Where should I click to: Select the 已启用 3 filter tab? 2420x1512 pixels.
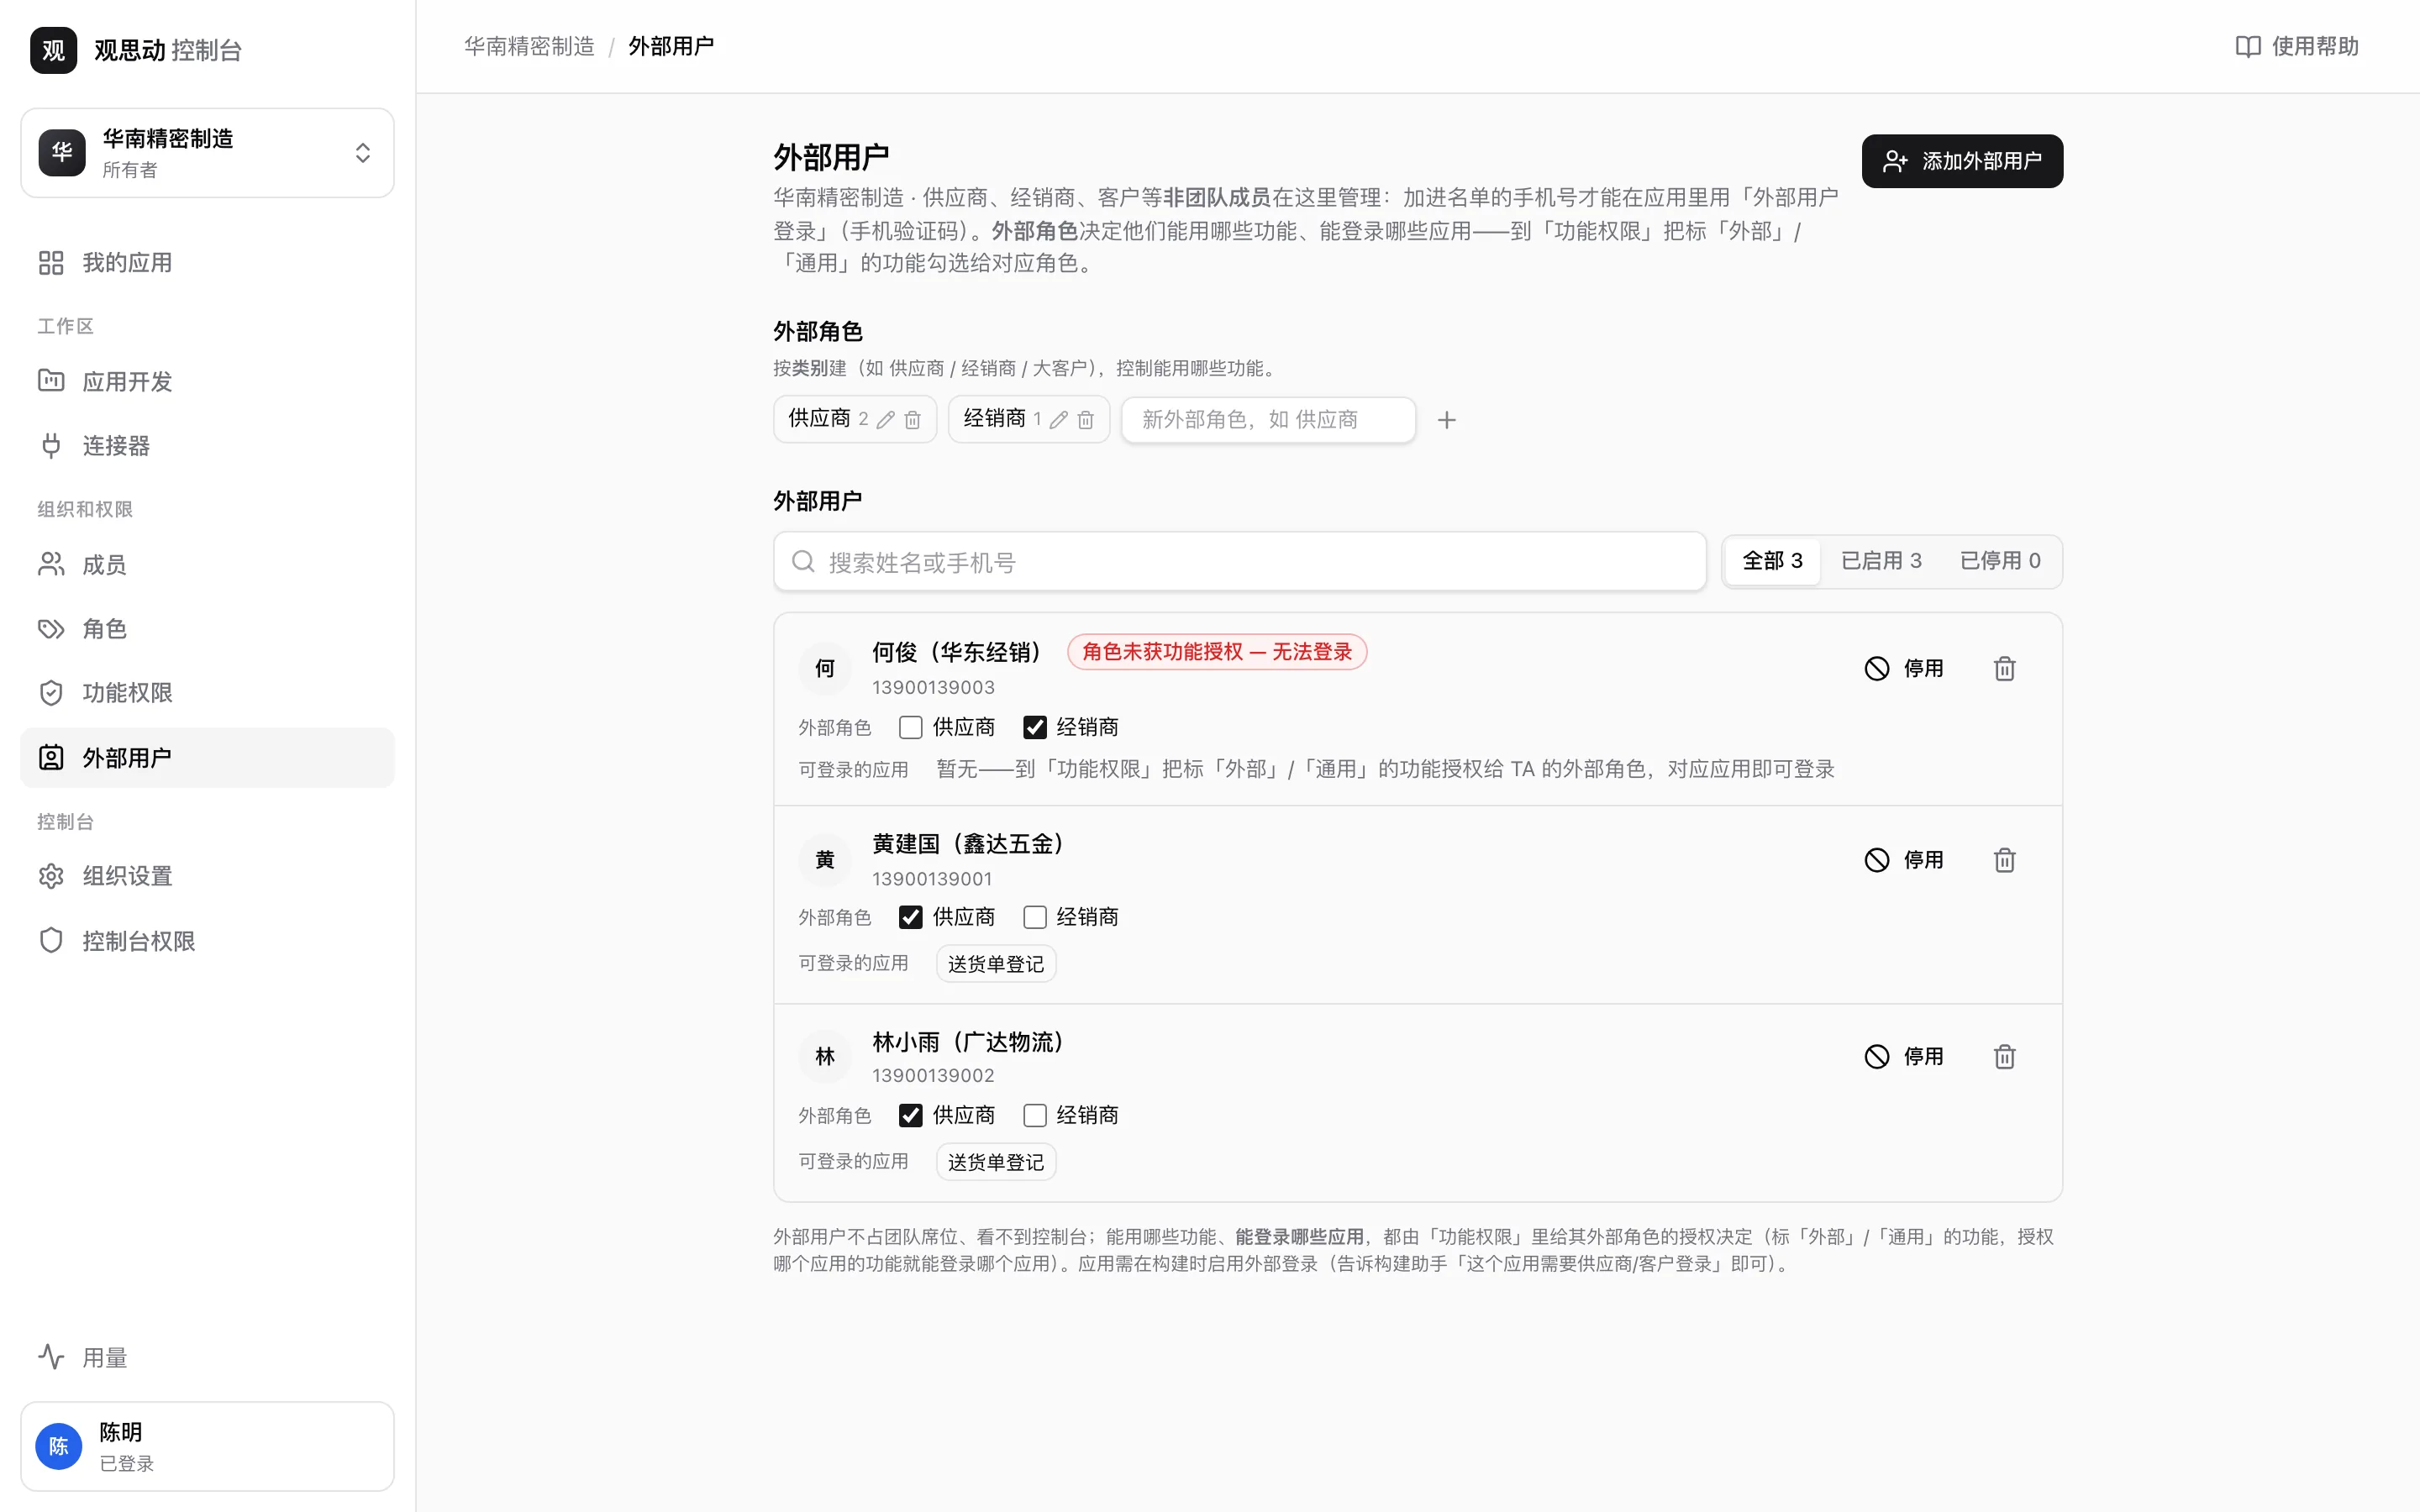[x=1881, y=561]
